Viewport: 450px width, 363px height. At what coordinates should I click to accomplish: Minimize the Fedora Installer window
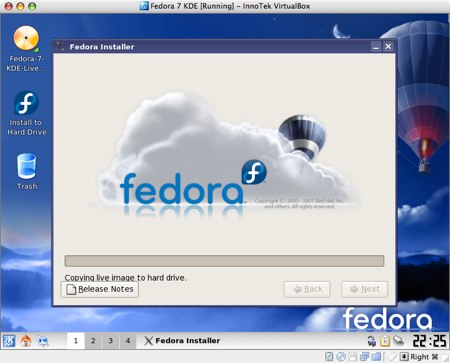[x=376, y=47]
